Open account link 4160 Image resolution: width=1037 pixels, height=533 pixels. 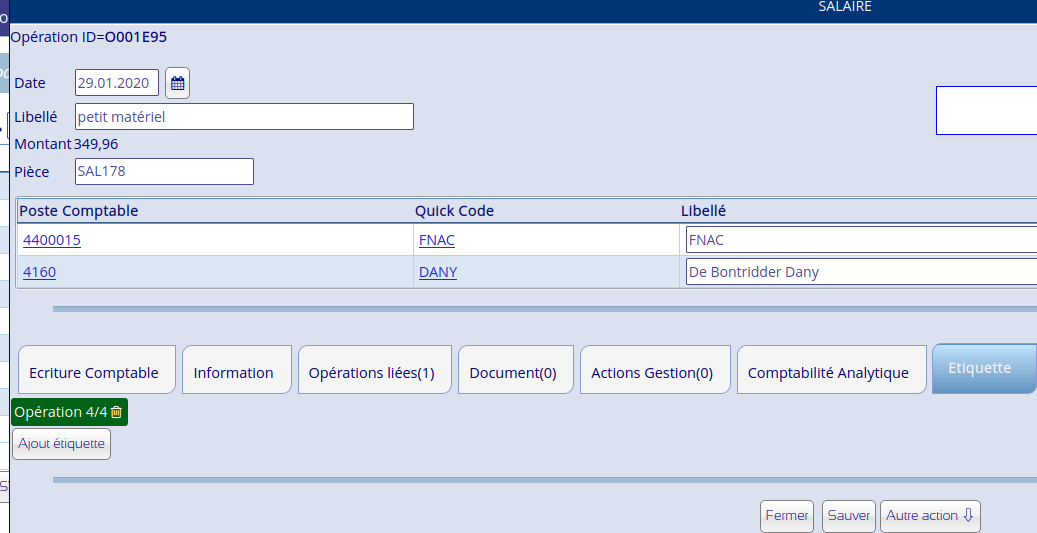click(39, 271)
